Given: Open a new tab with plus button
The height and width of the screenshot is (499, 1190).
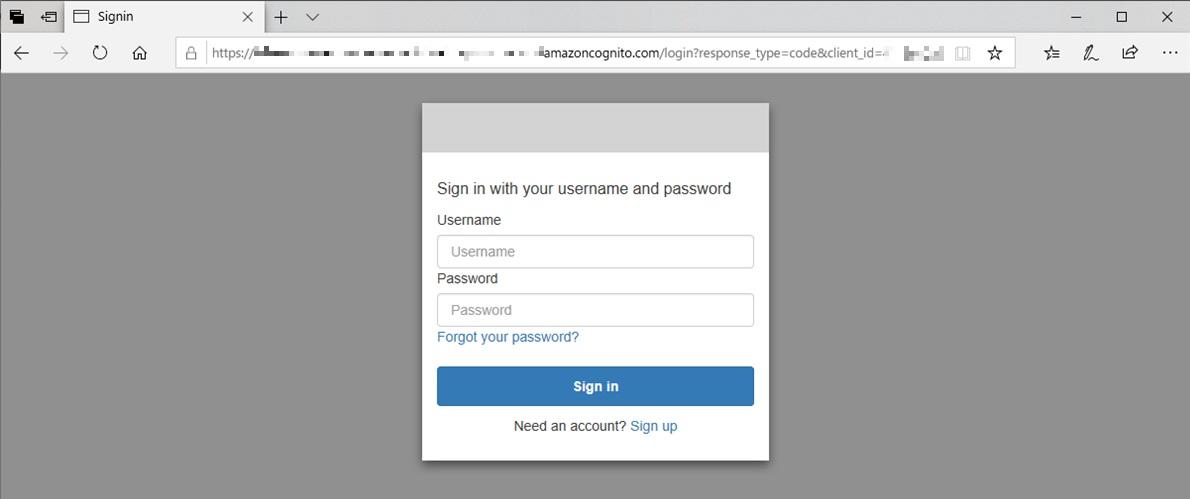Looking at the screenshot, I should (x=281, y=17).
